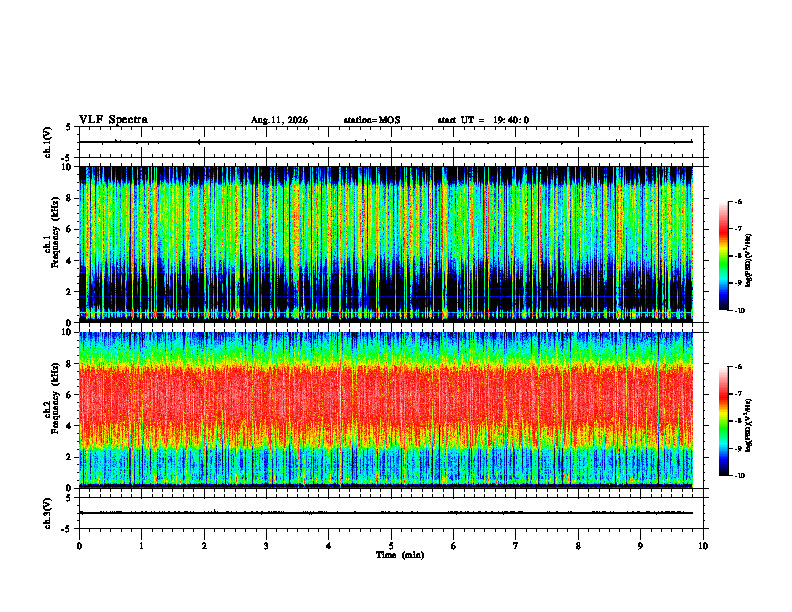
Task: Click the ch.1 spectrogram color scale bar
Action: tap(723, 256)
